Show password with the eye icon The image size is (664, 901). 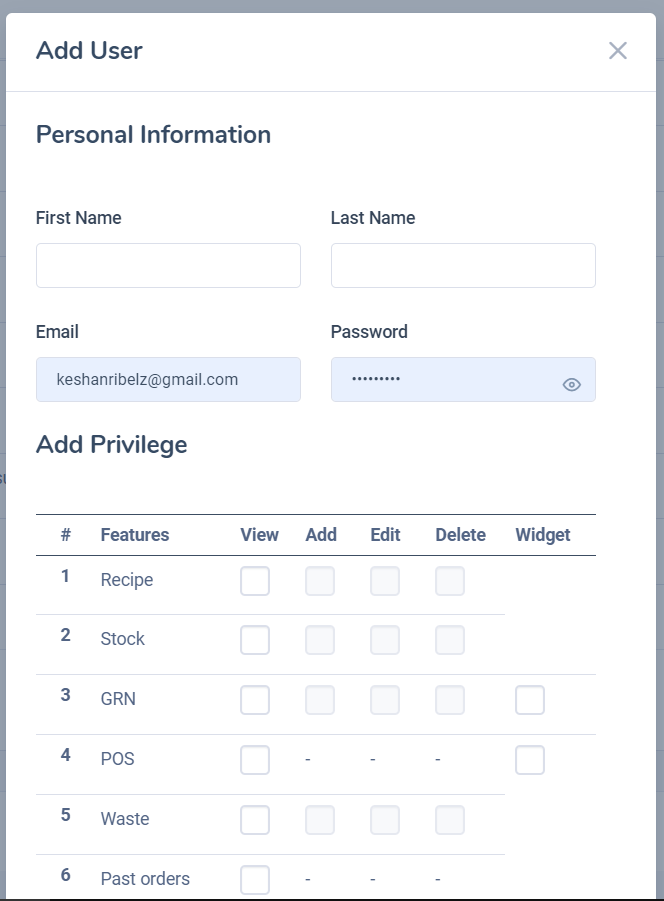click(571, 384)
